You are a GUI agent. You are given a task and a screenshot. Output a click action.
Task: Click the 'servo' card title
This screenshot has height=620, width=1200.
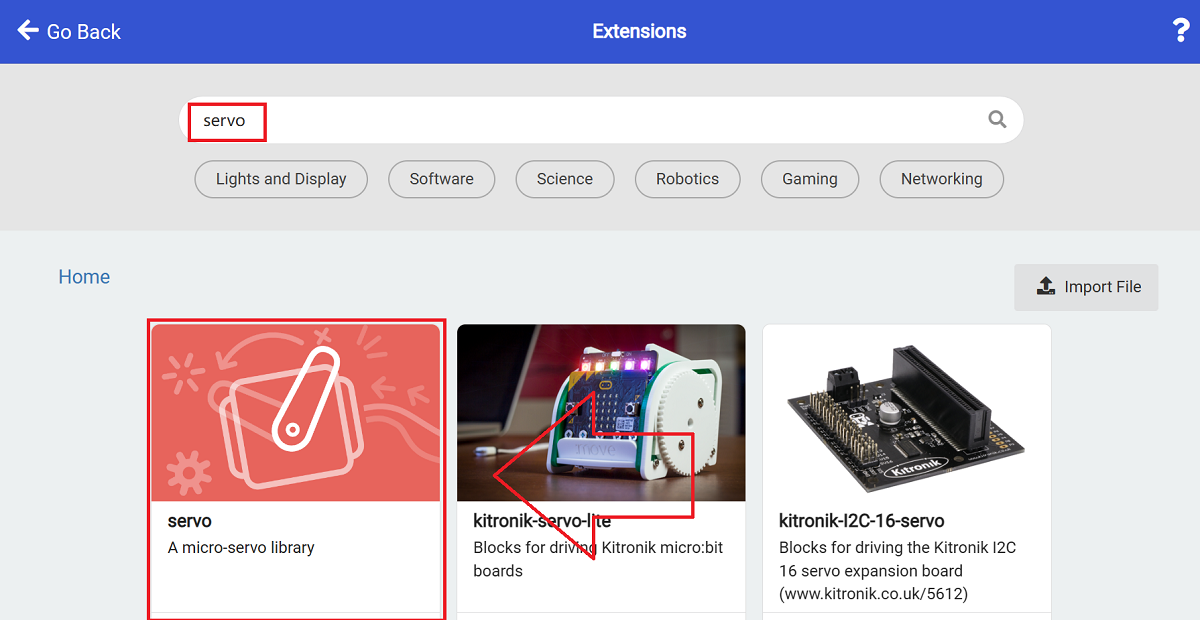tap(190, 521)
